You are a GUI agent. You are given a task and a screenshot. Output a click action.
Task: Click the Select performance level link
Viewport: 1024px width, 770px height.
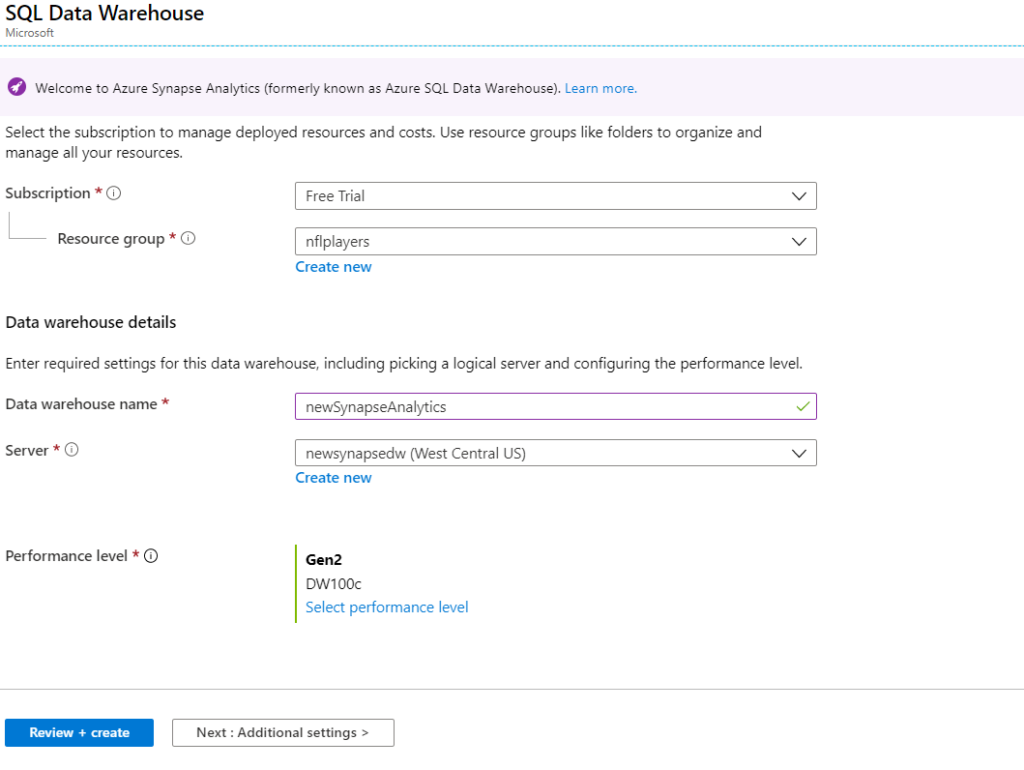(387, 607)
